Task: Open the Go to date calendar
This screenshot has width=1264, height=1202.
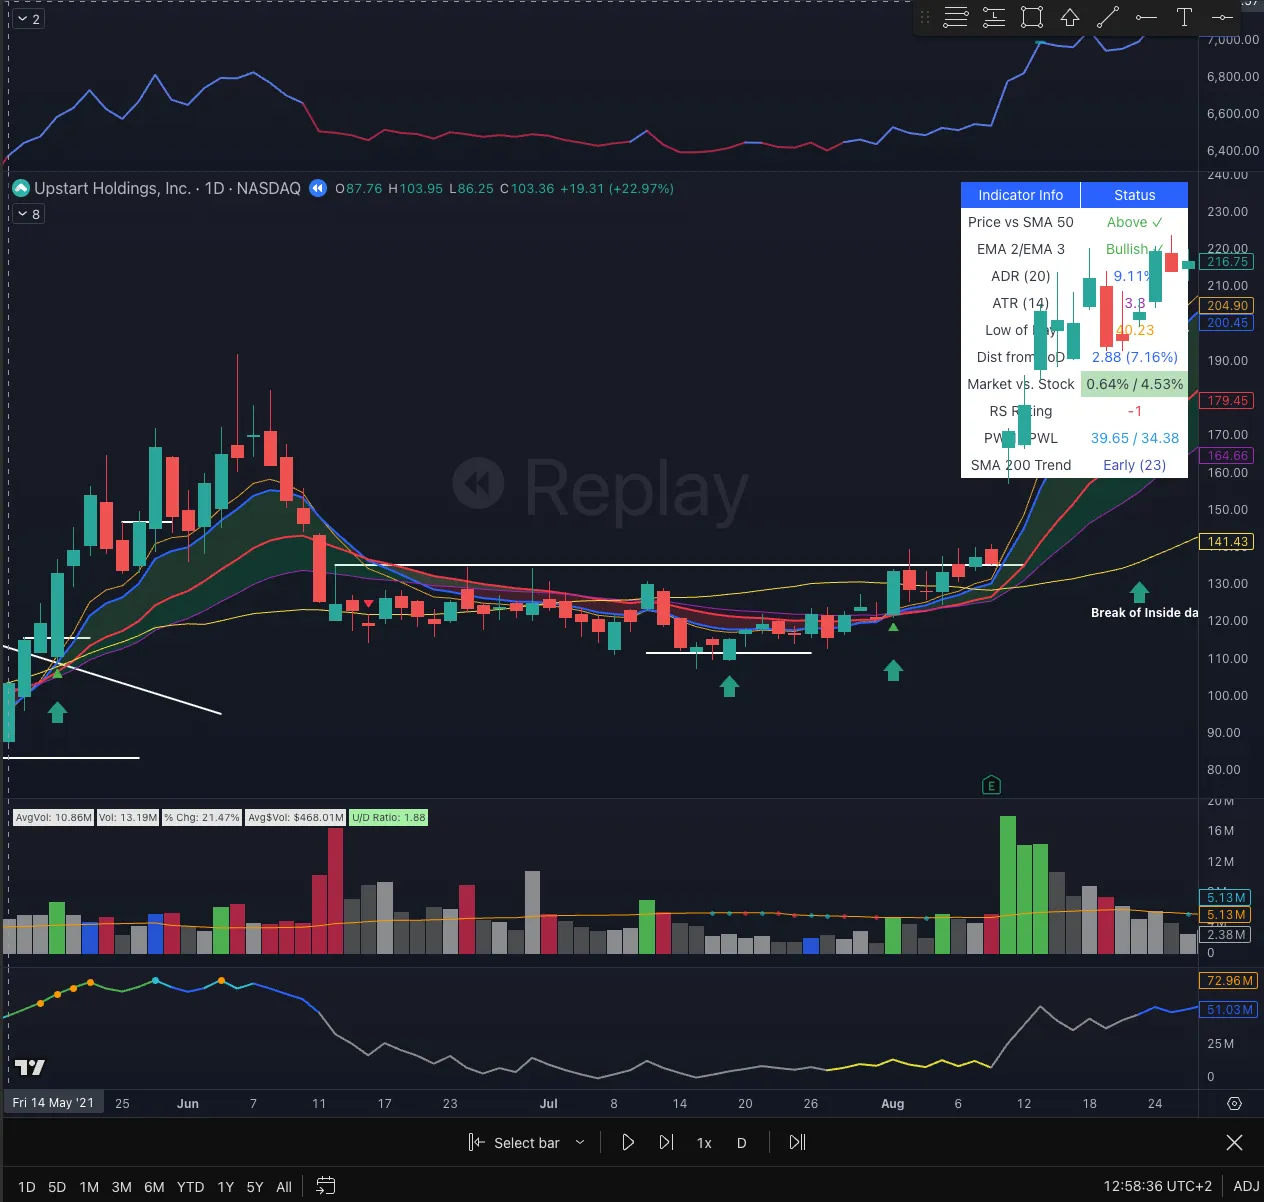Action: click(x=326, y=1186)
